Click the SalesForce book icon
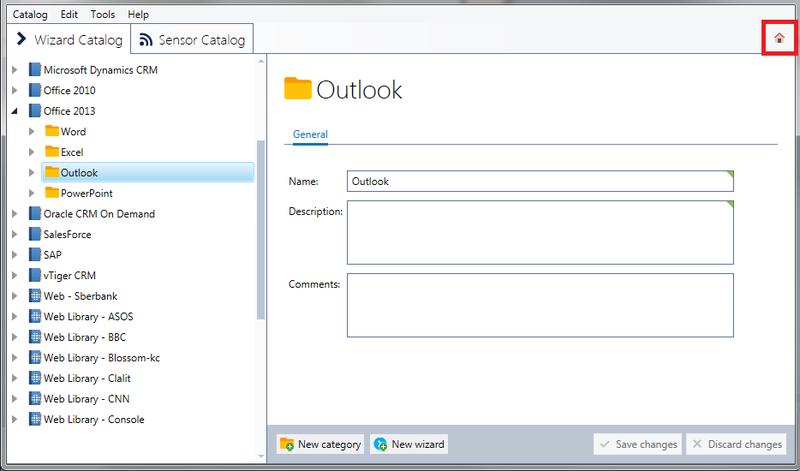Image resolution: width=800 pixels, height=471 pixels. click(35, 234)
